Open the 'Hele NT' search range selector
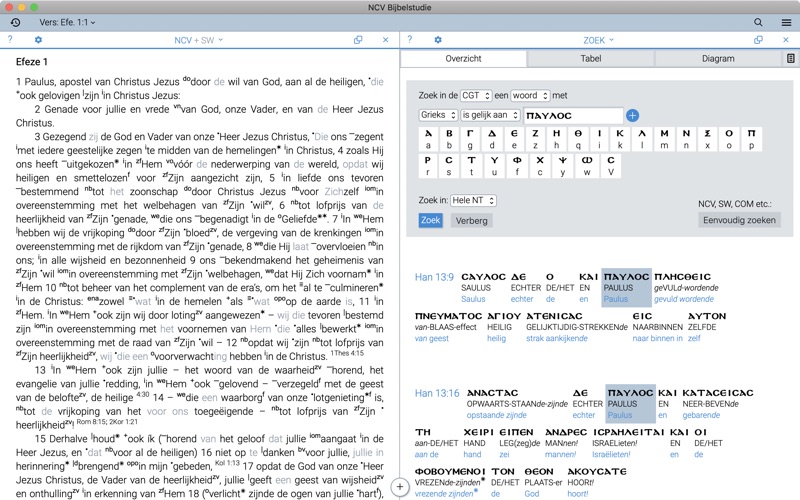The width and height of the screenshot is (800, 500). click(x=473, y=201)
